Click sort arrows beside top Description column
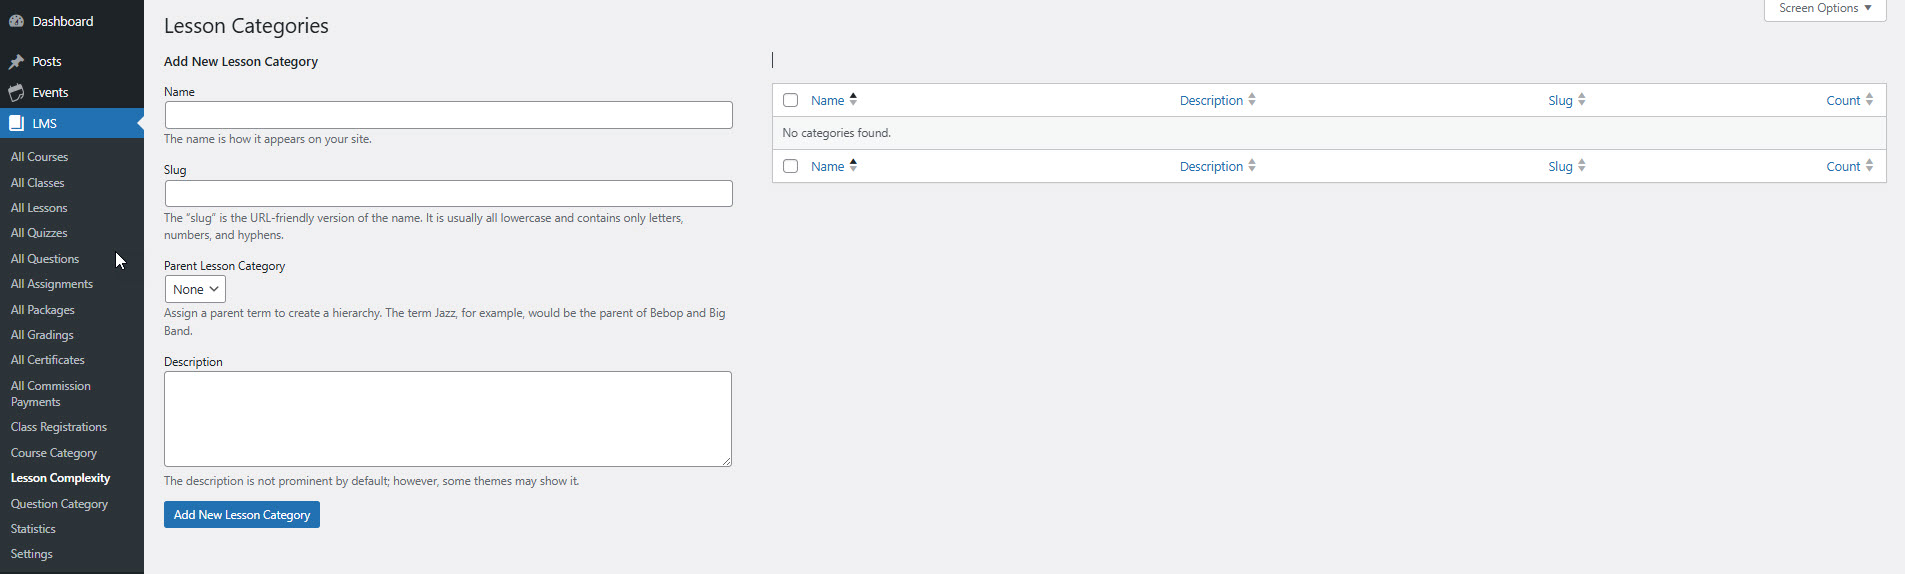Screen dimensions: 1905x574 click(1252, 100)
